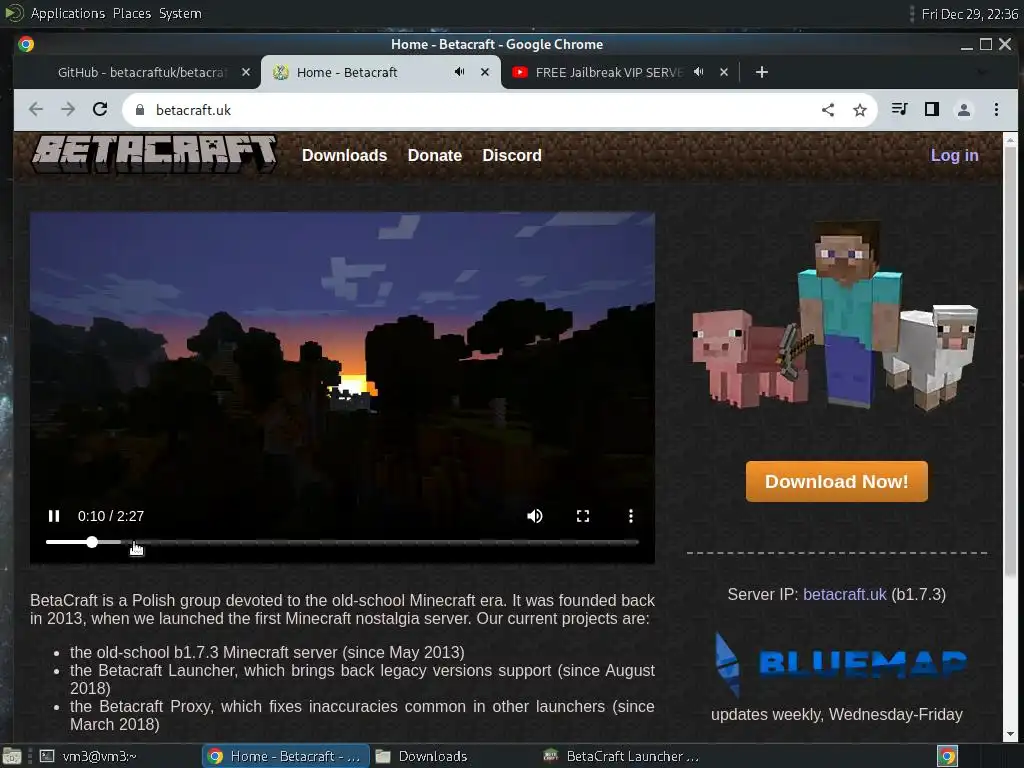Open Chrome profile avatar

point(963,109)
